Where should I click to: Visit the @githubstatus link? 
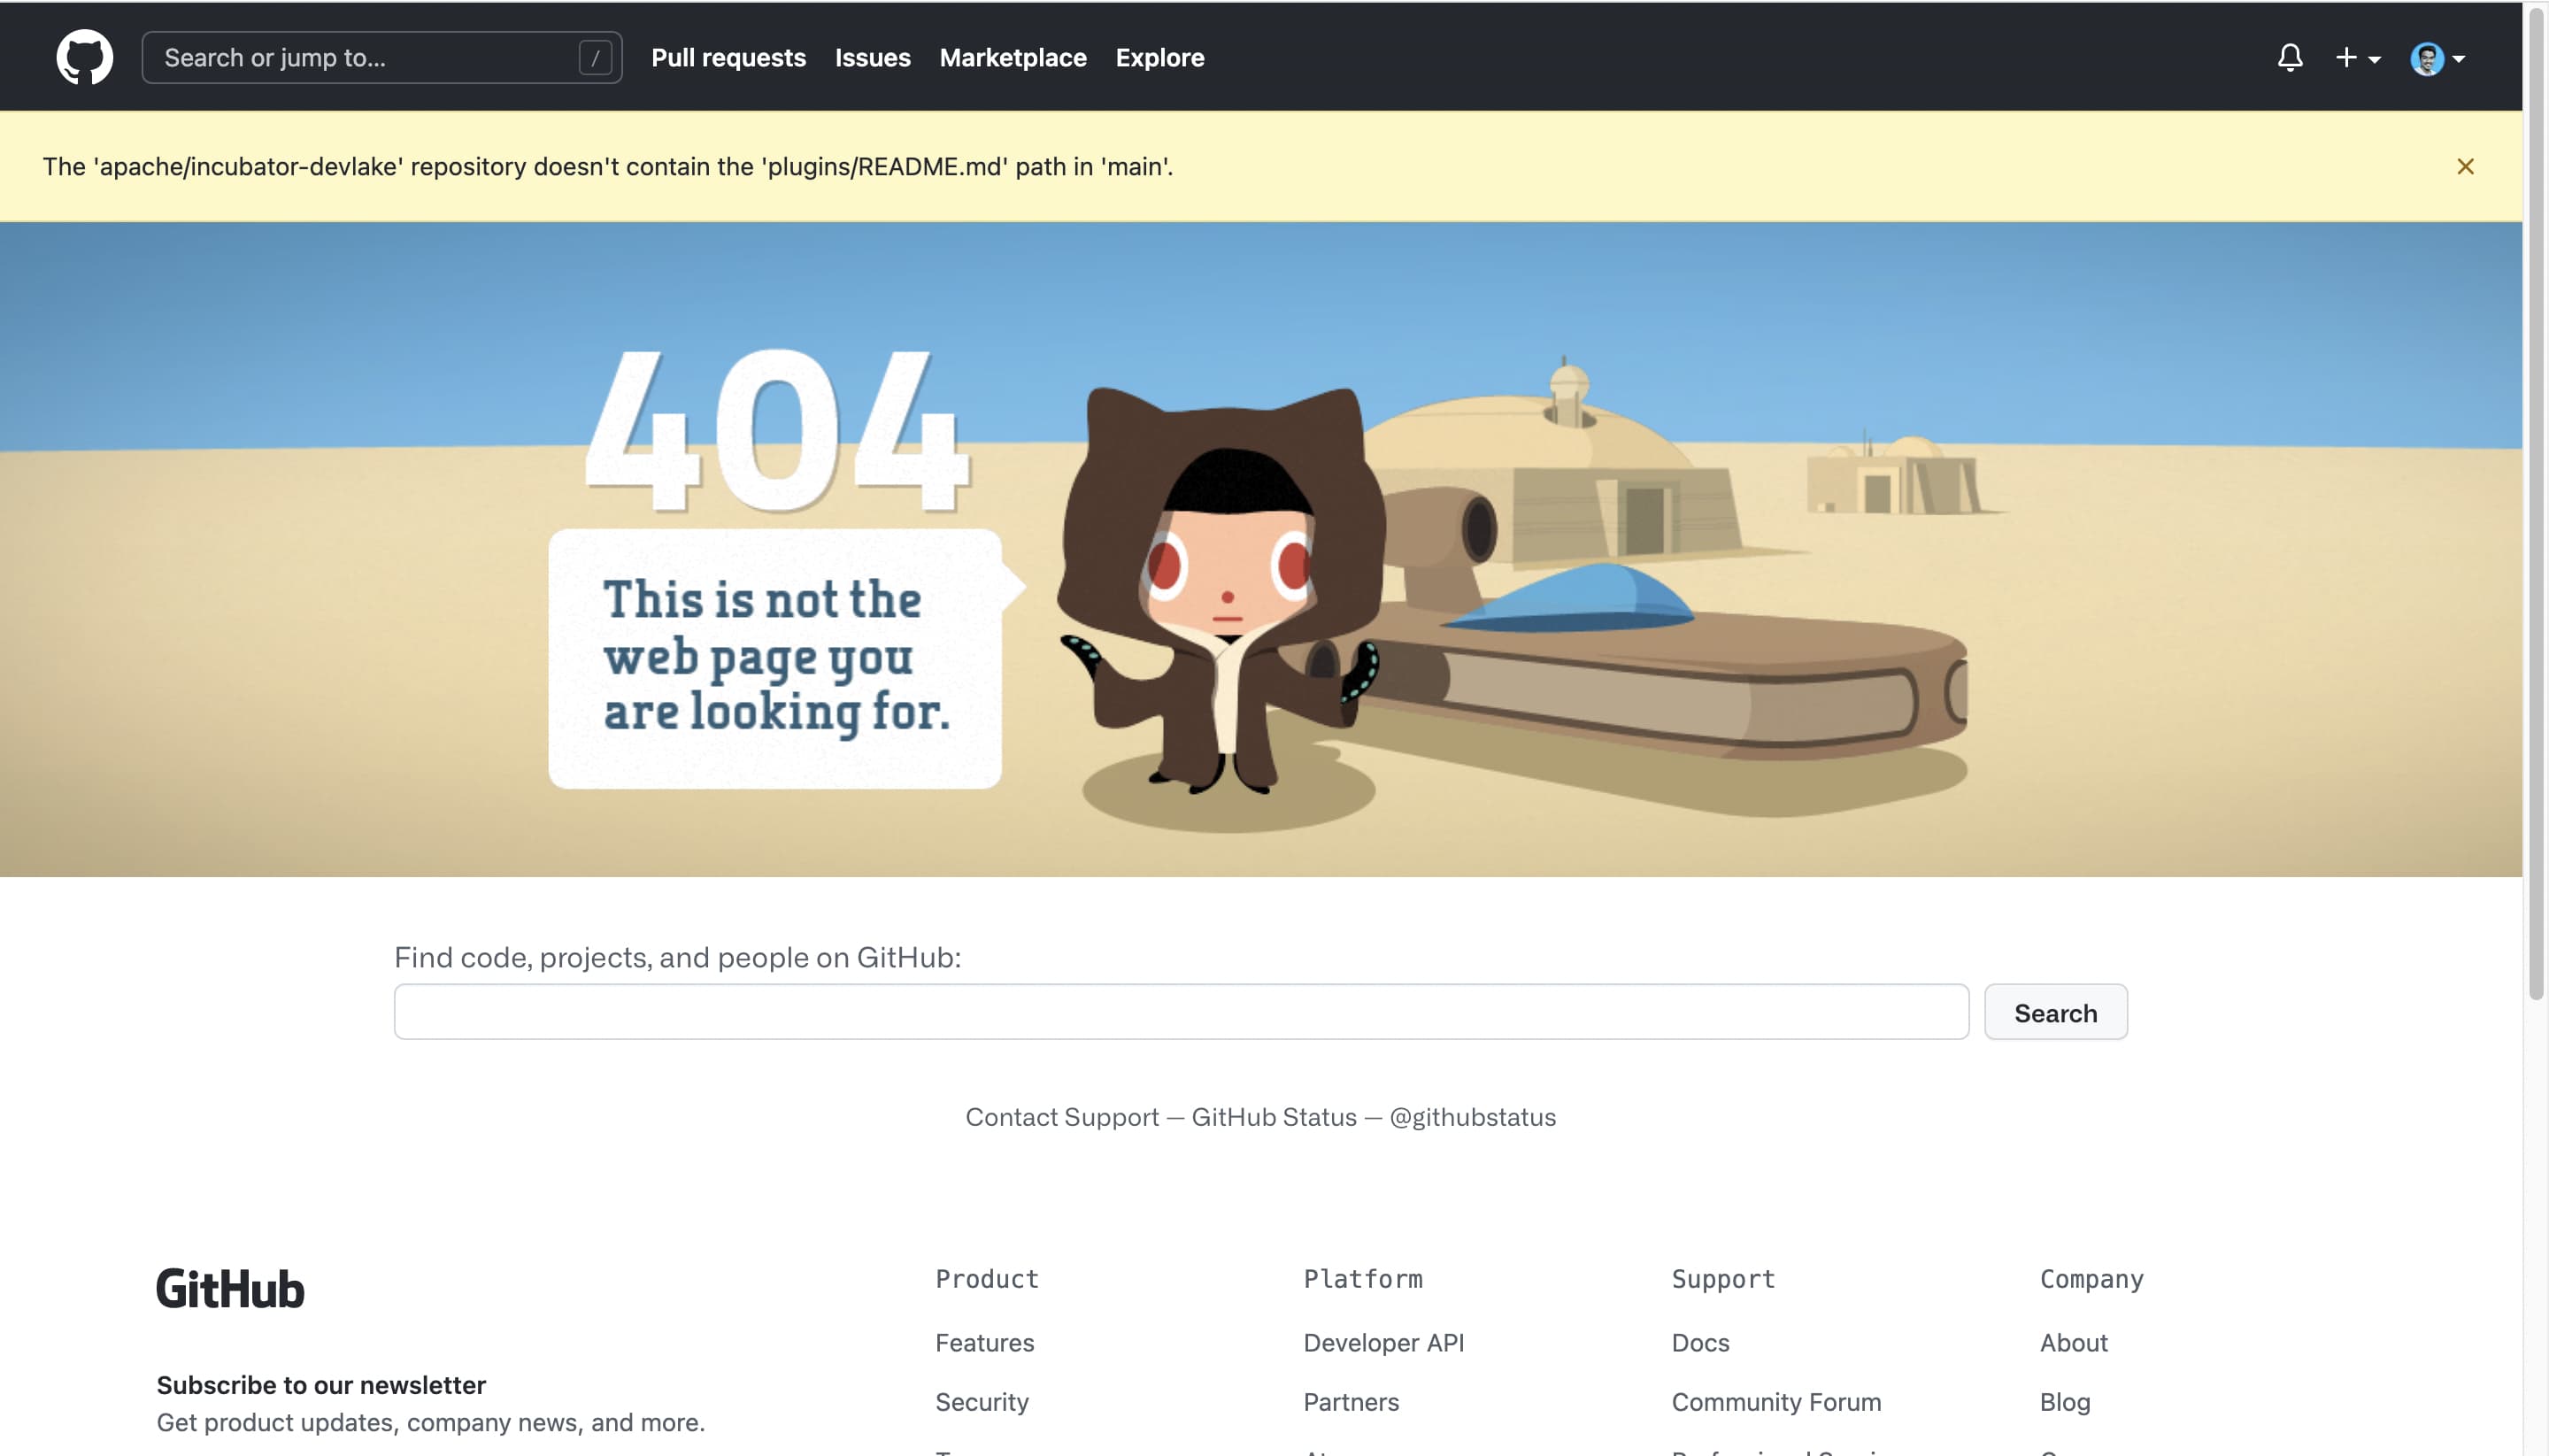1470,1116
